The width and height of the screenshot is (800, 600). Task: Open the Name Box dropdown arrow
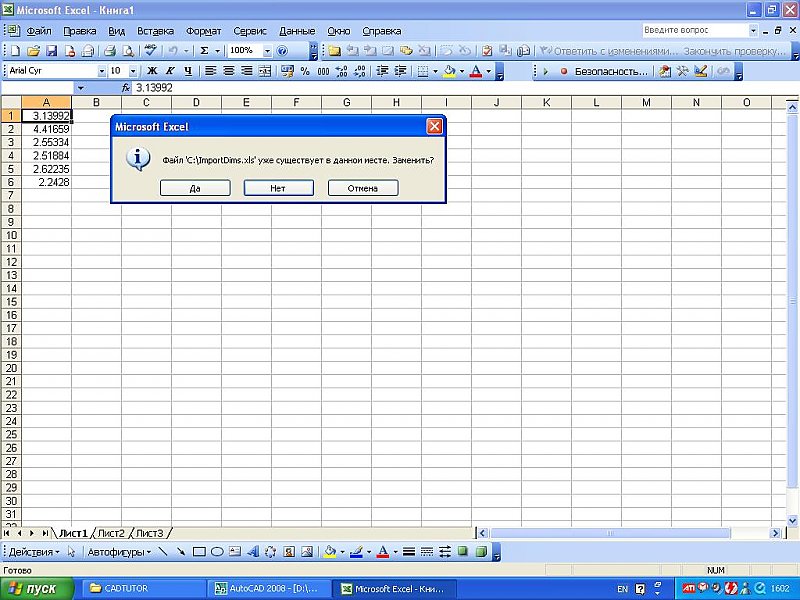pos(80,88)
